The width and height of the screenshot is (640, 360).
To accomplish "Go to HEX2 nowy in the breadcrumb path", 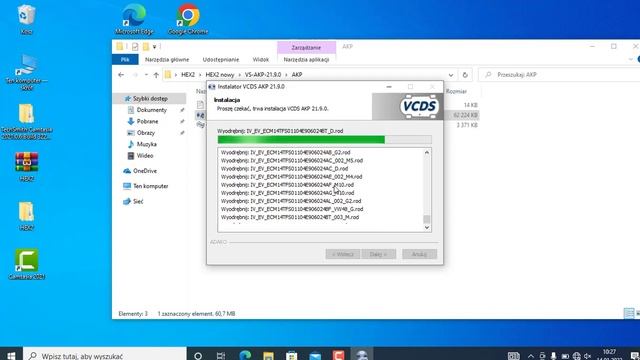I will tap(220, 75).
